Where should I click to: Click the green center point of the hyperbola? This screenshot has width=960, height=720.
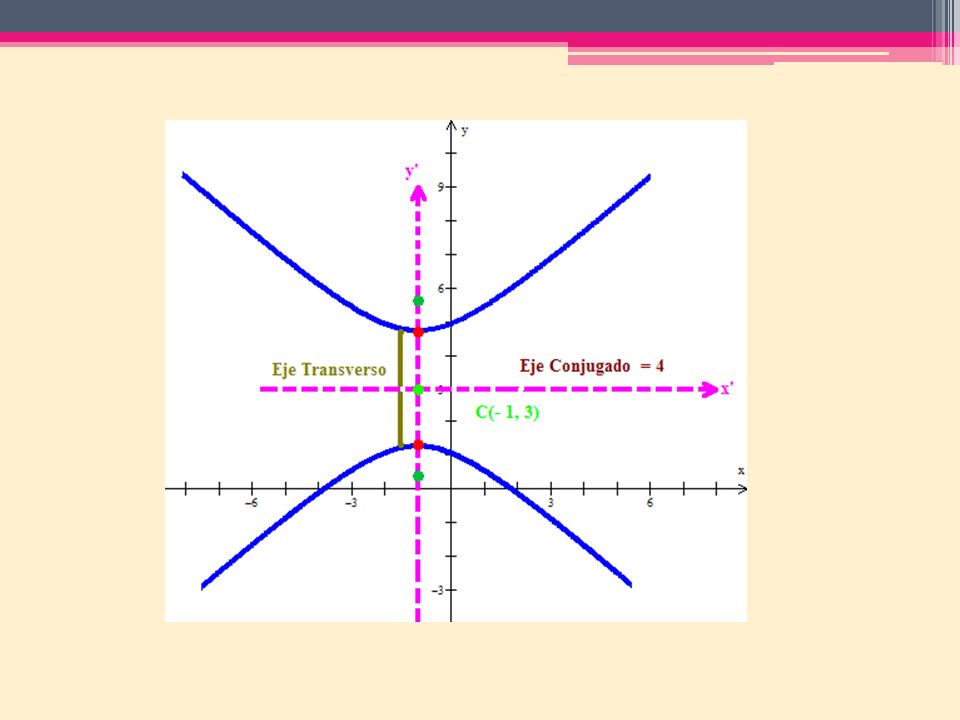click(418, 389)
